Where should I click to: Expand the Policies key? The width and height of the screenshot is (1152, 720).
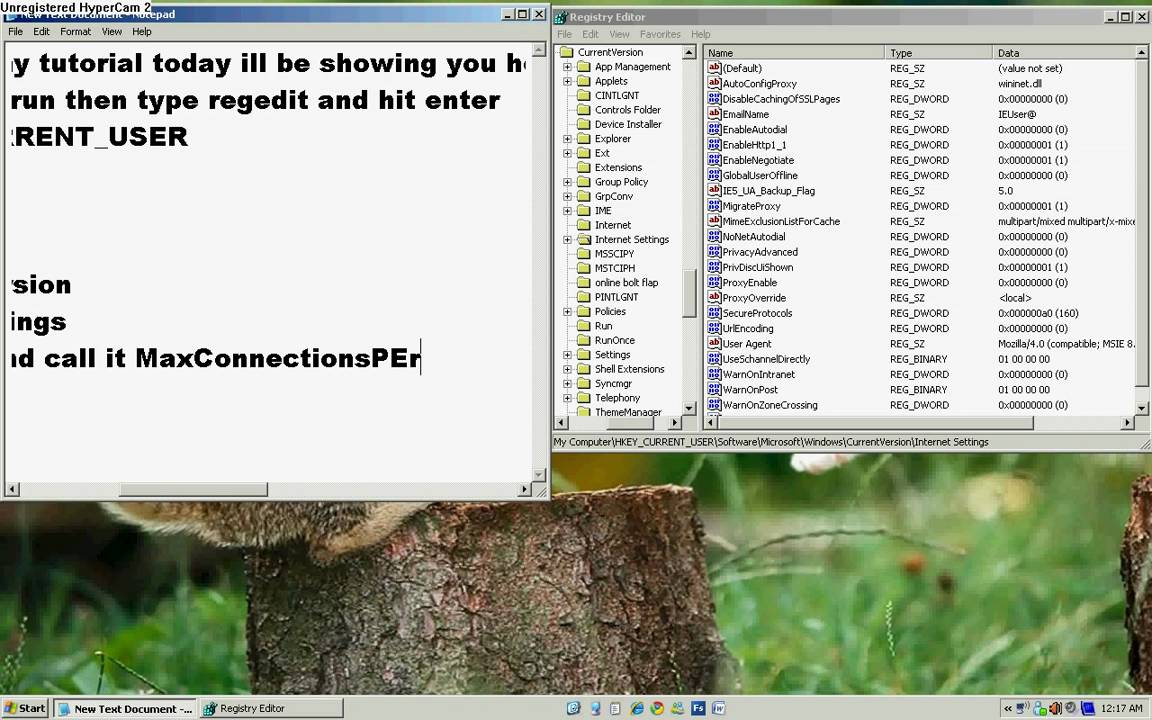coord(567,312)
